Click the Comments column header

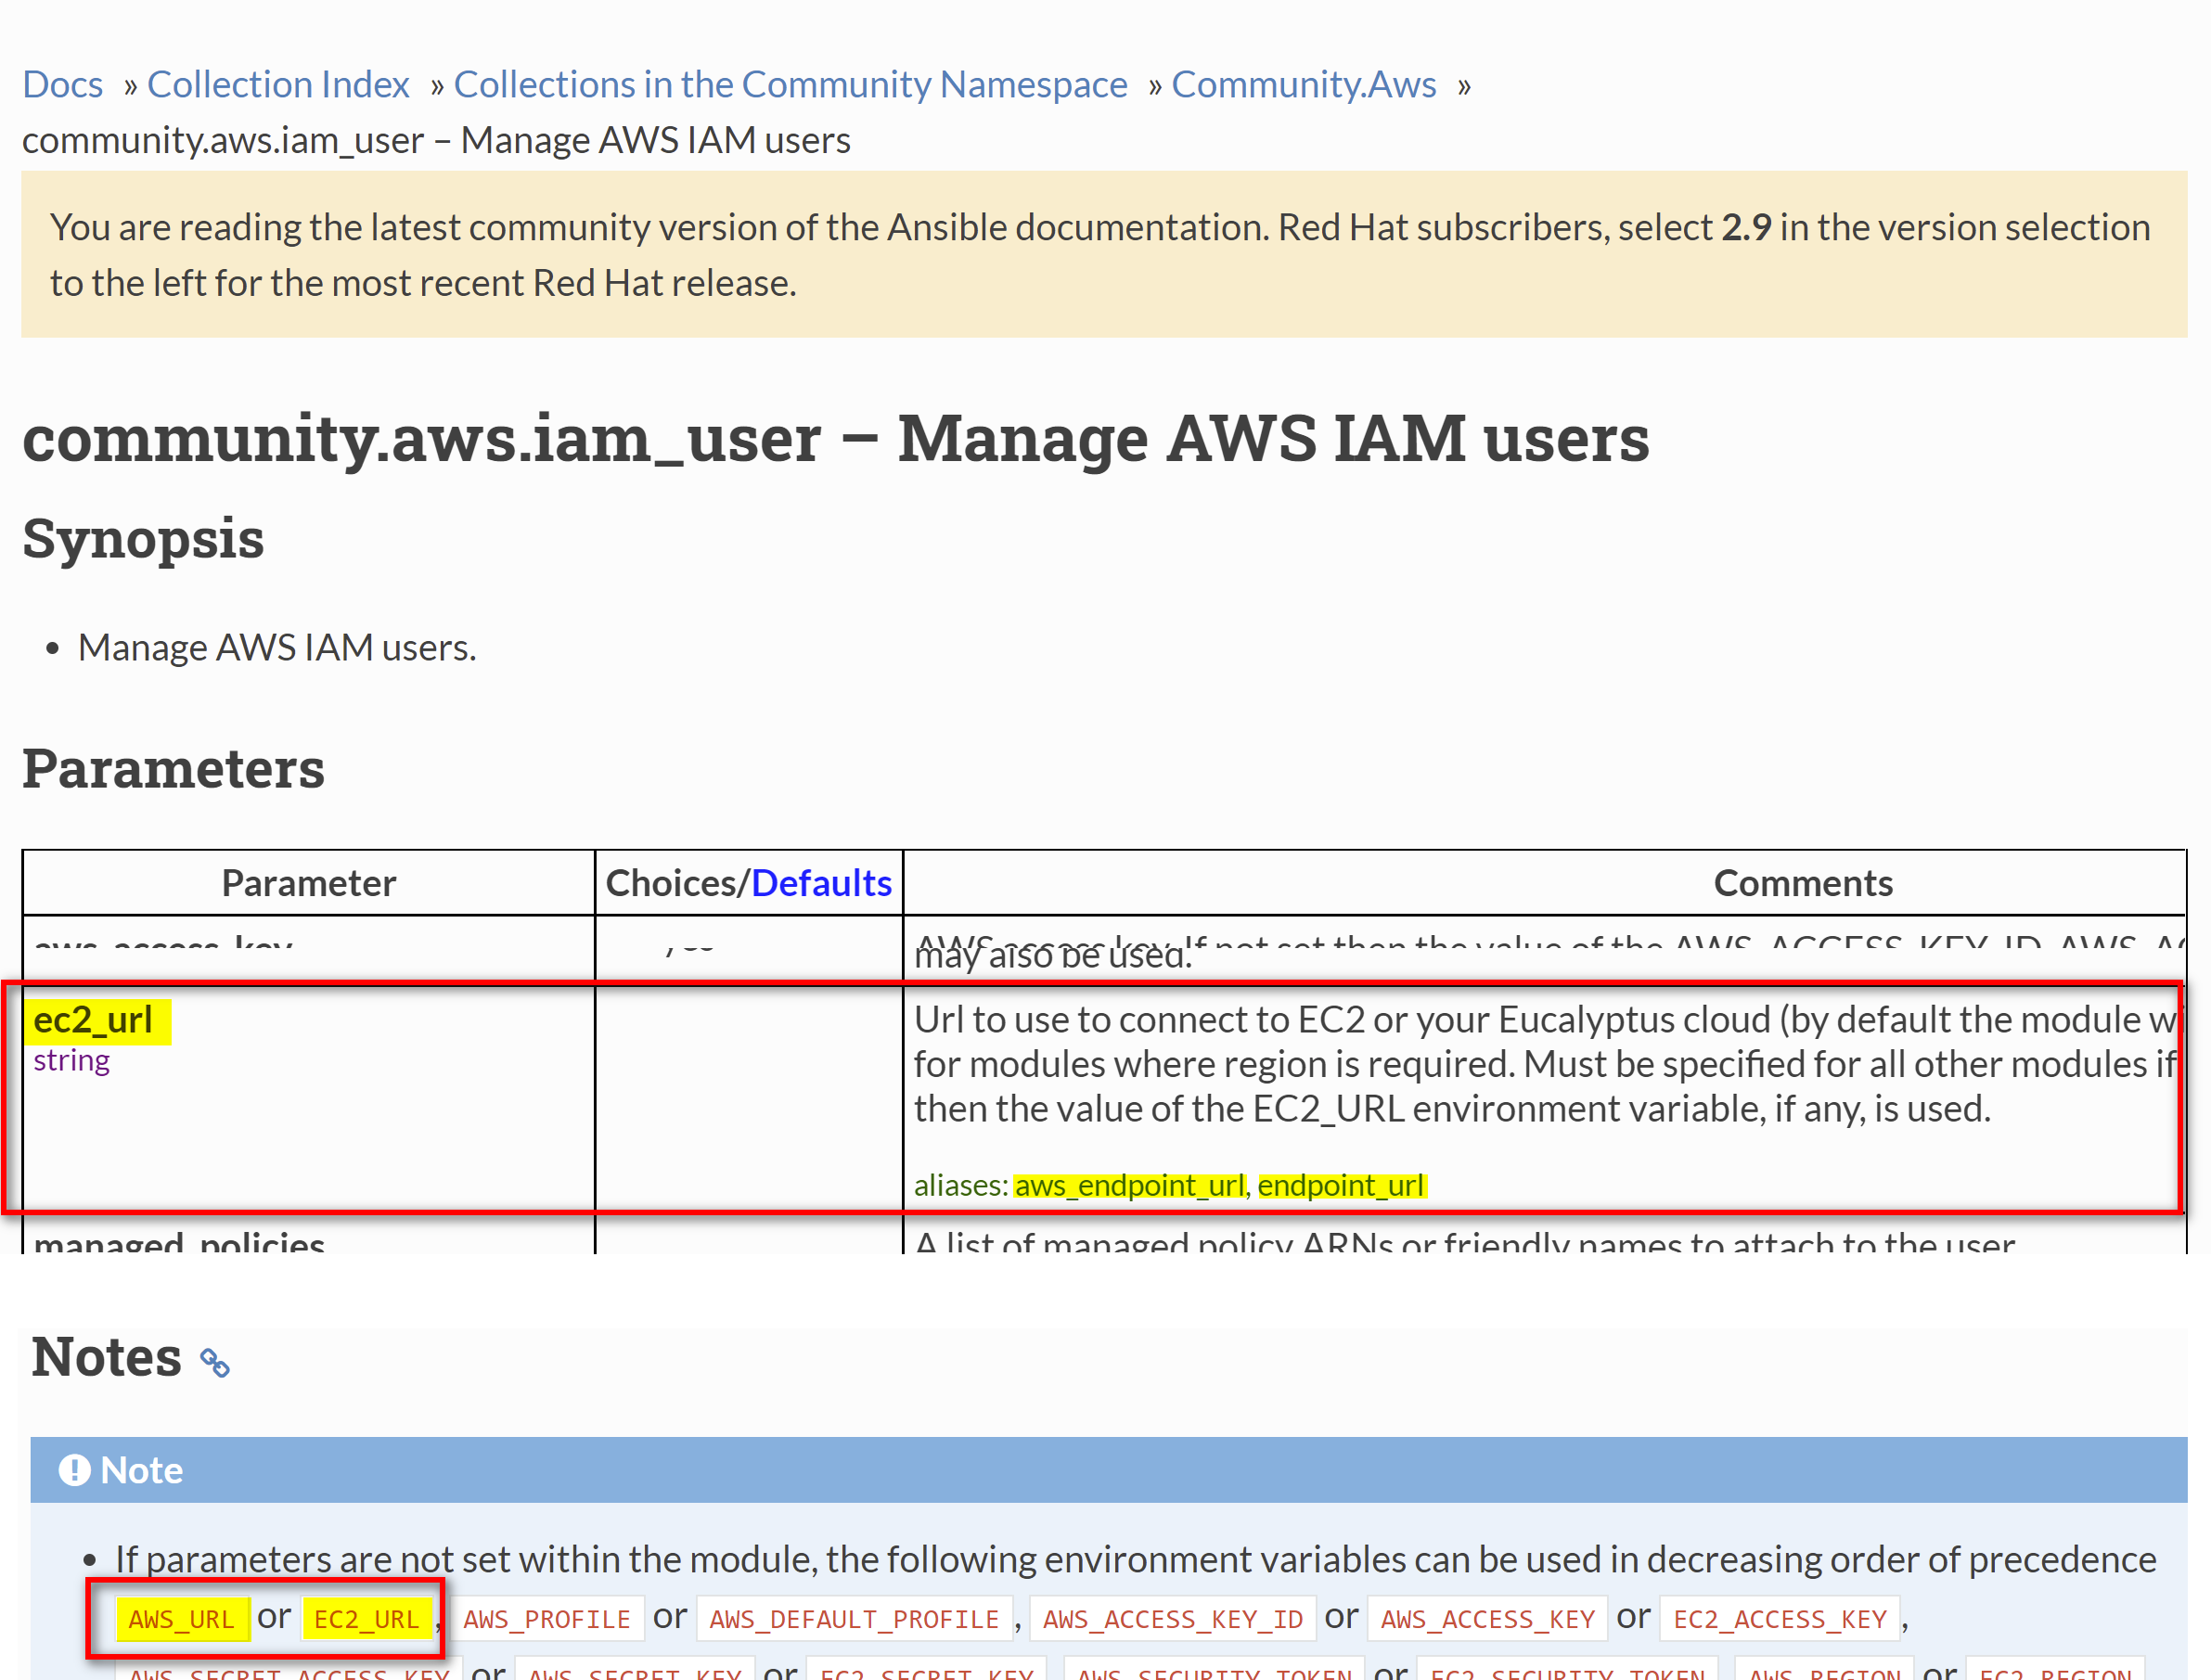[x=1802, y=883]
